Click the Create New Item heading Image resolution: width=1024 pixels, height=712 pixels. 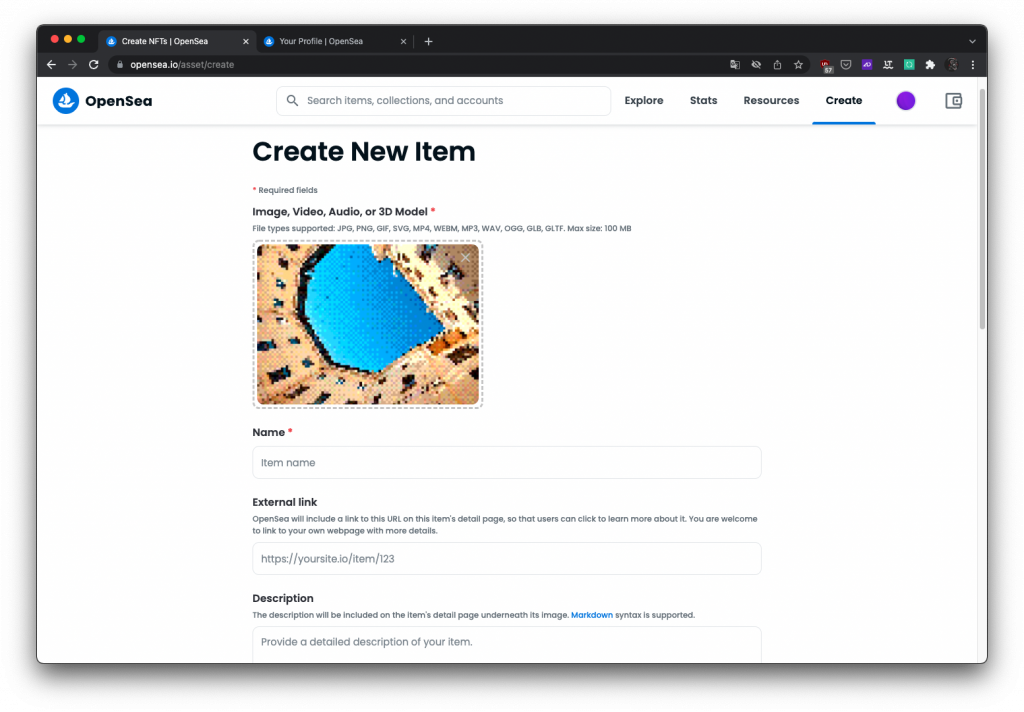click(364, 152)
